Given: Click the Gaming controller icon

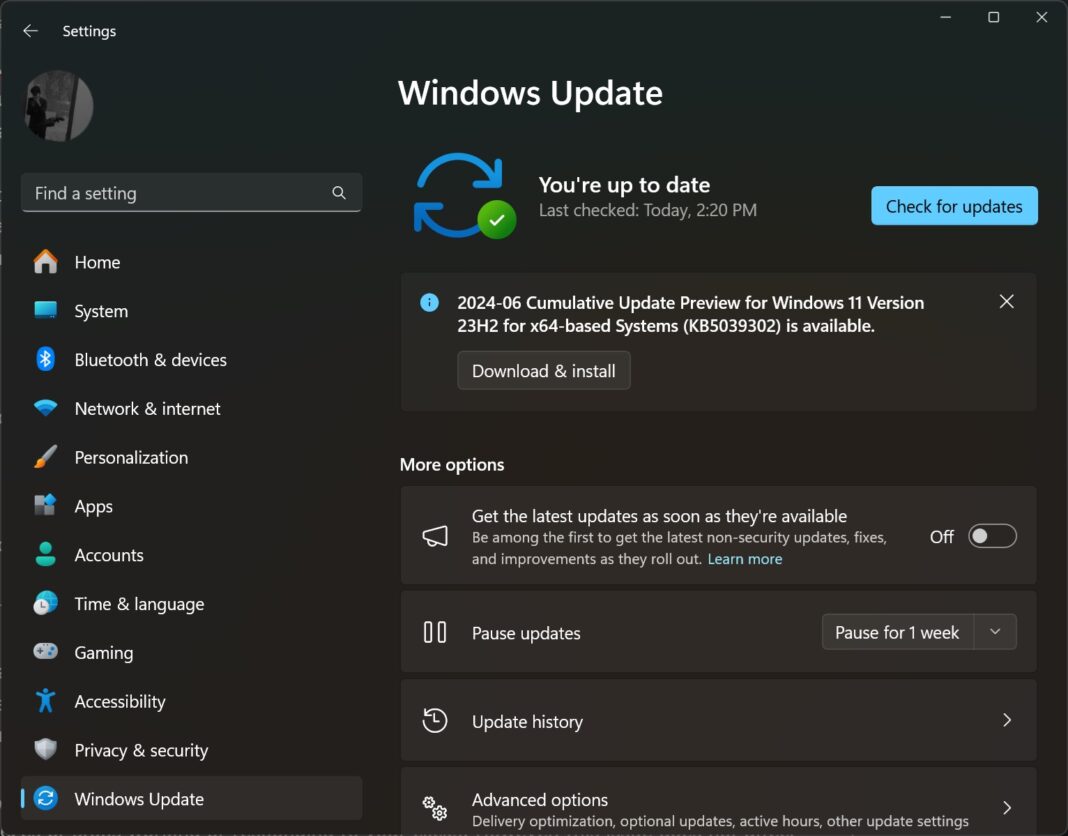Looking at the screenshot, I should pos(46,652).
